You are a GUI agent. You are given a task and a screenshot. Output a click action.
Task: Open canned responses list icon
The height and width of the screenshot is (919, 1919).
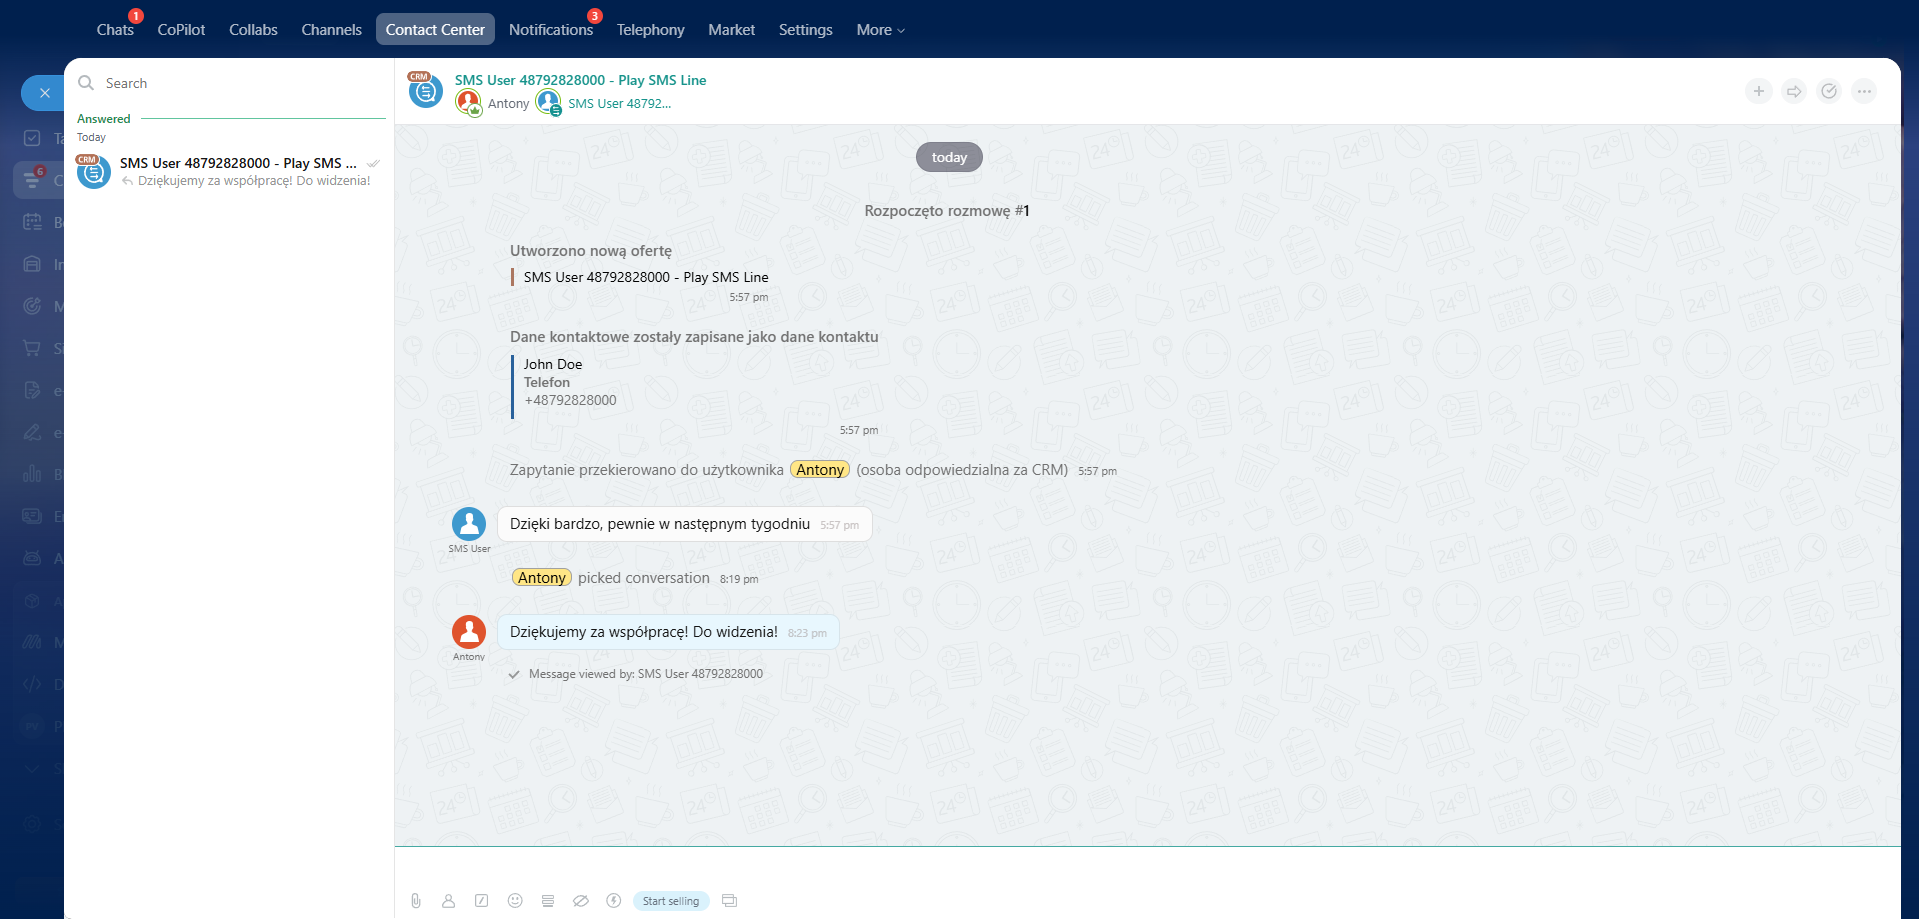[548, 901]
